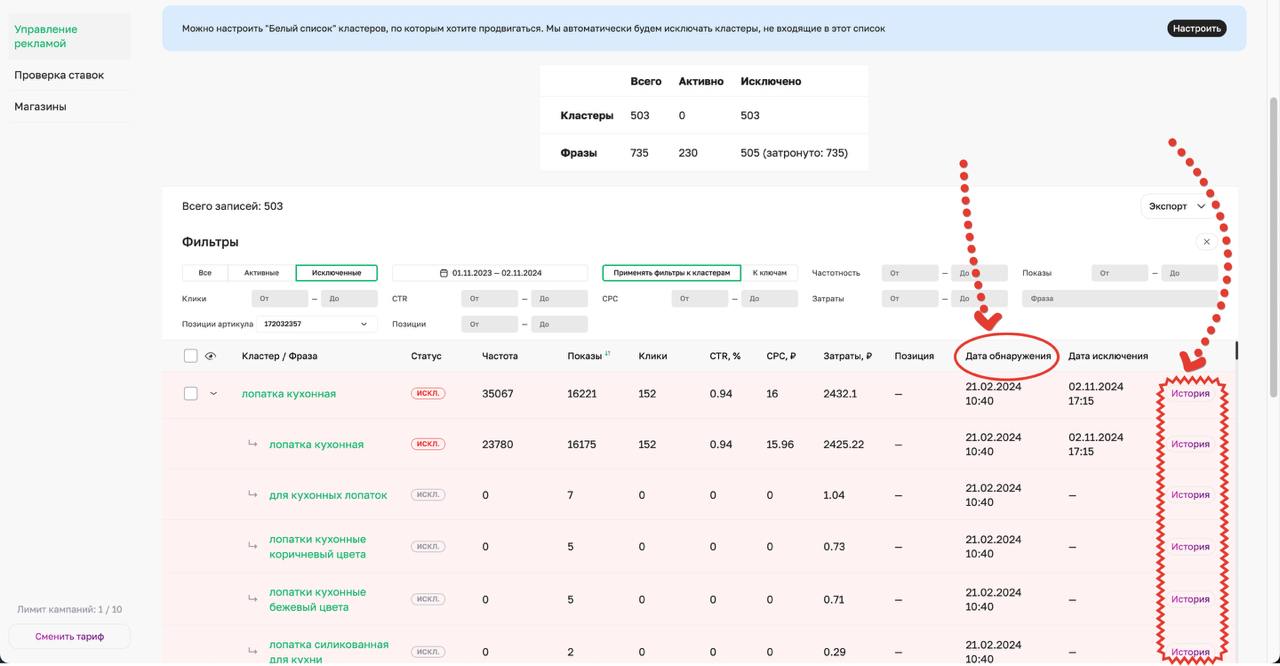Click the sort icon next to Показы

607,353
